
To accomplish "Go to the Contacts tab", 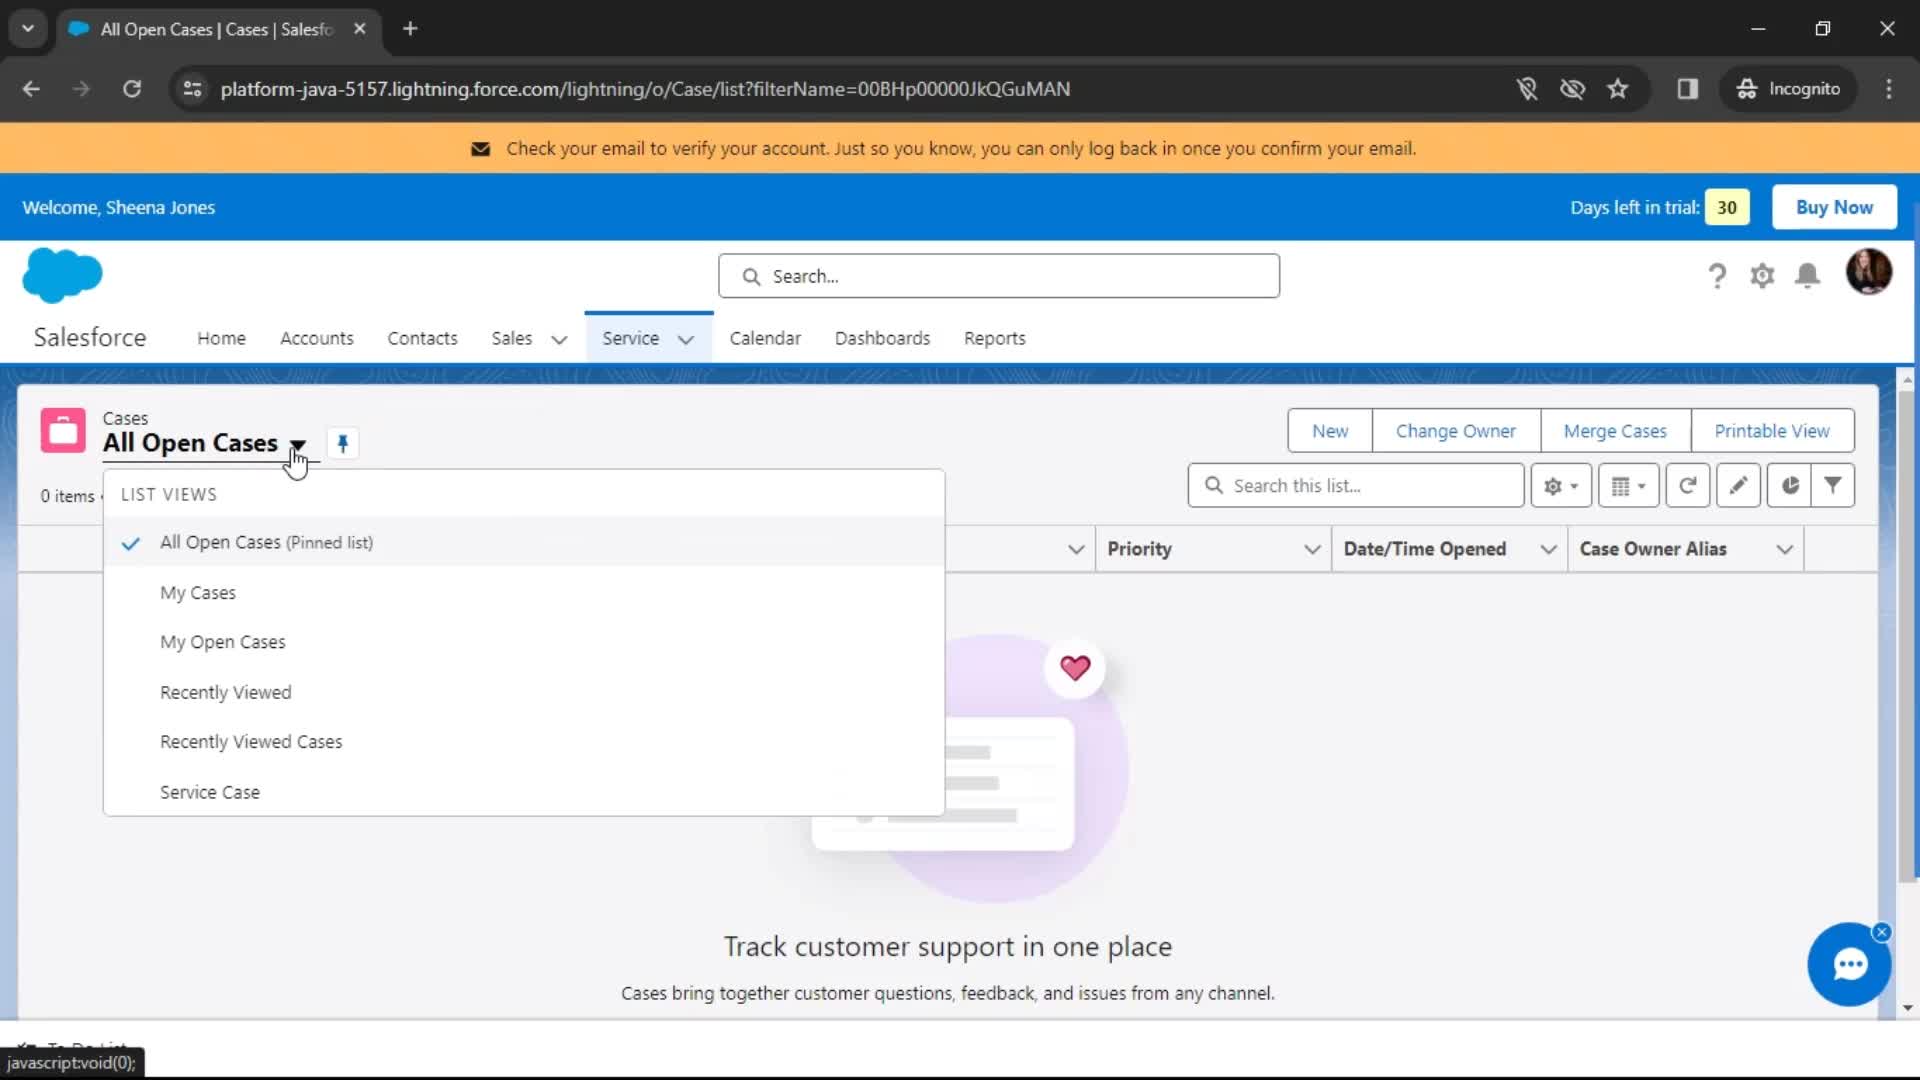I will point(422,338).
